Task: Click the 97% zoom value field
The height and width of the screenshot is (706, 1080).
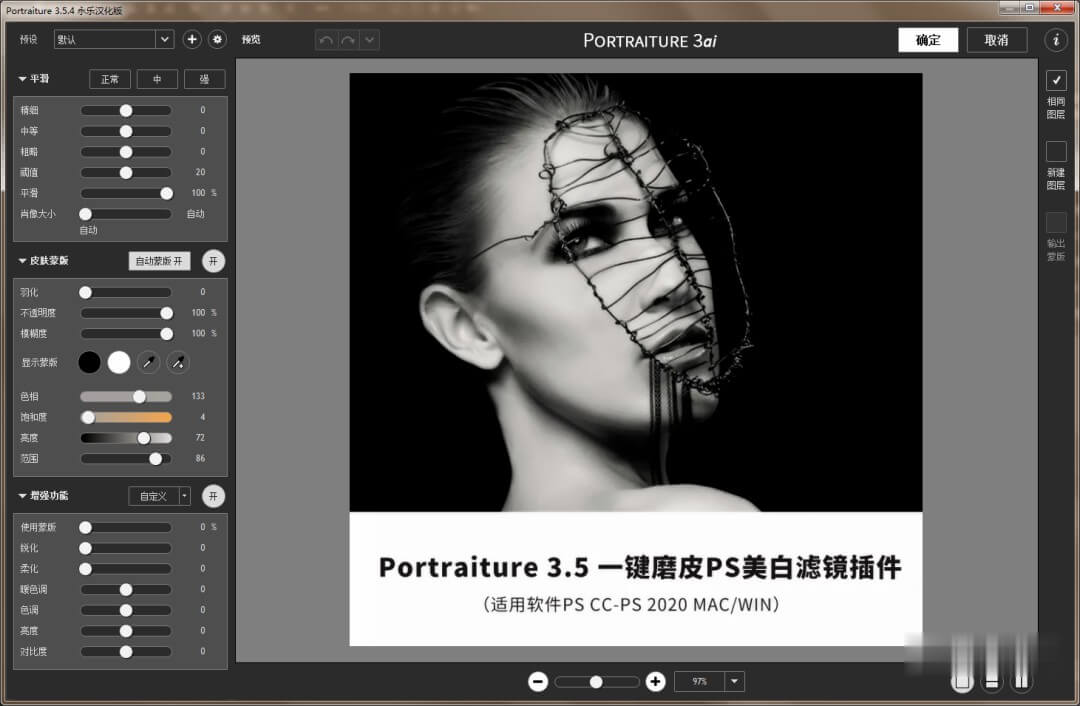Action: point(699,682)
